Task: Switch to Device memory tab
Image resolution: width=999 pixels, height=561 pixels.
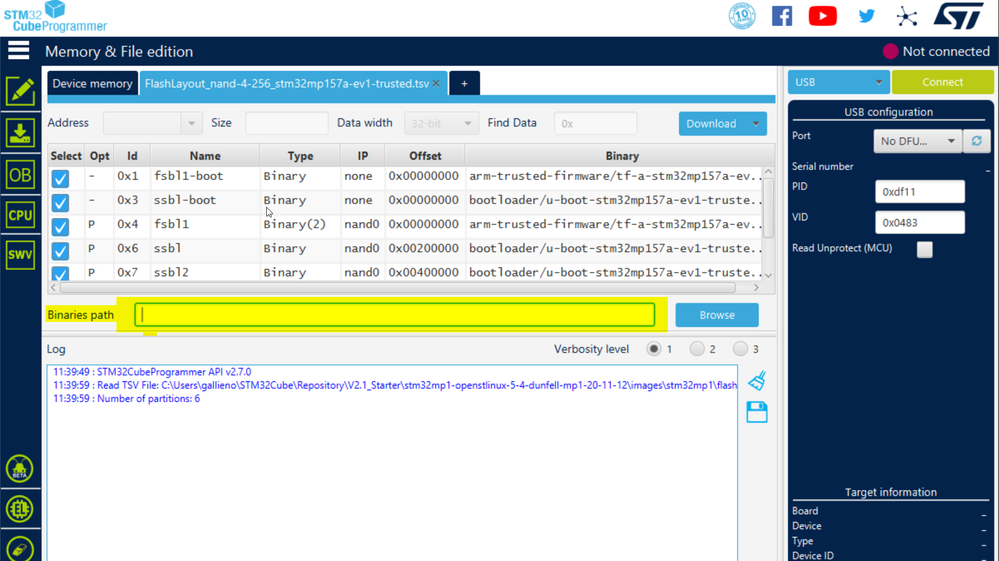Action: [x=92, y=83]
